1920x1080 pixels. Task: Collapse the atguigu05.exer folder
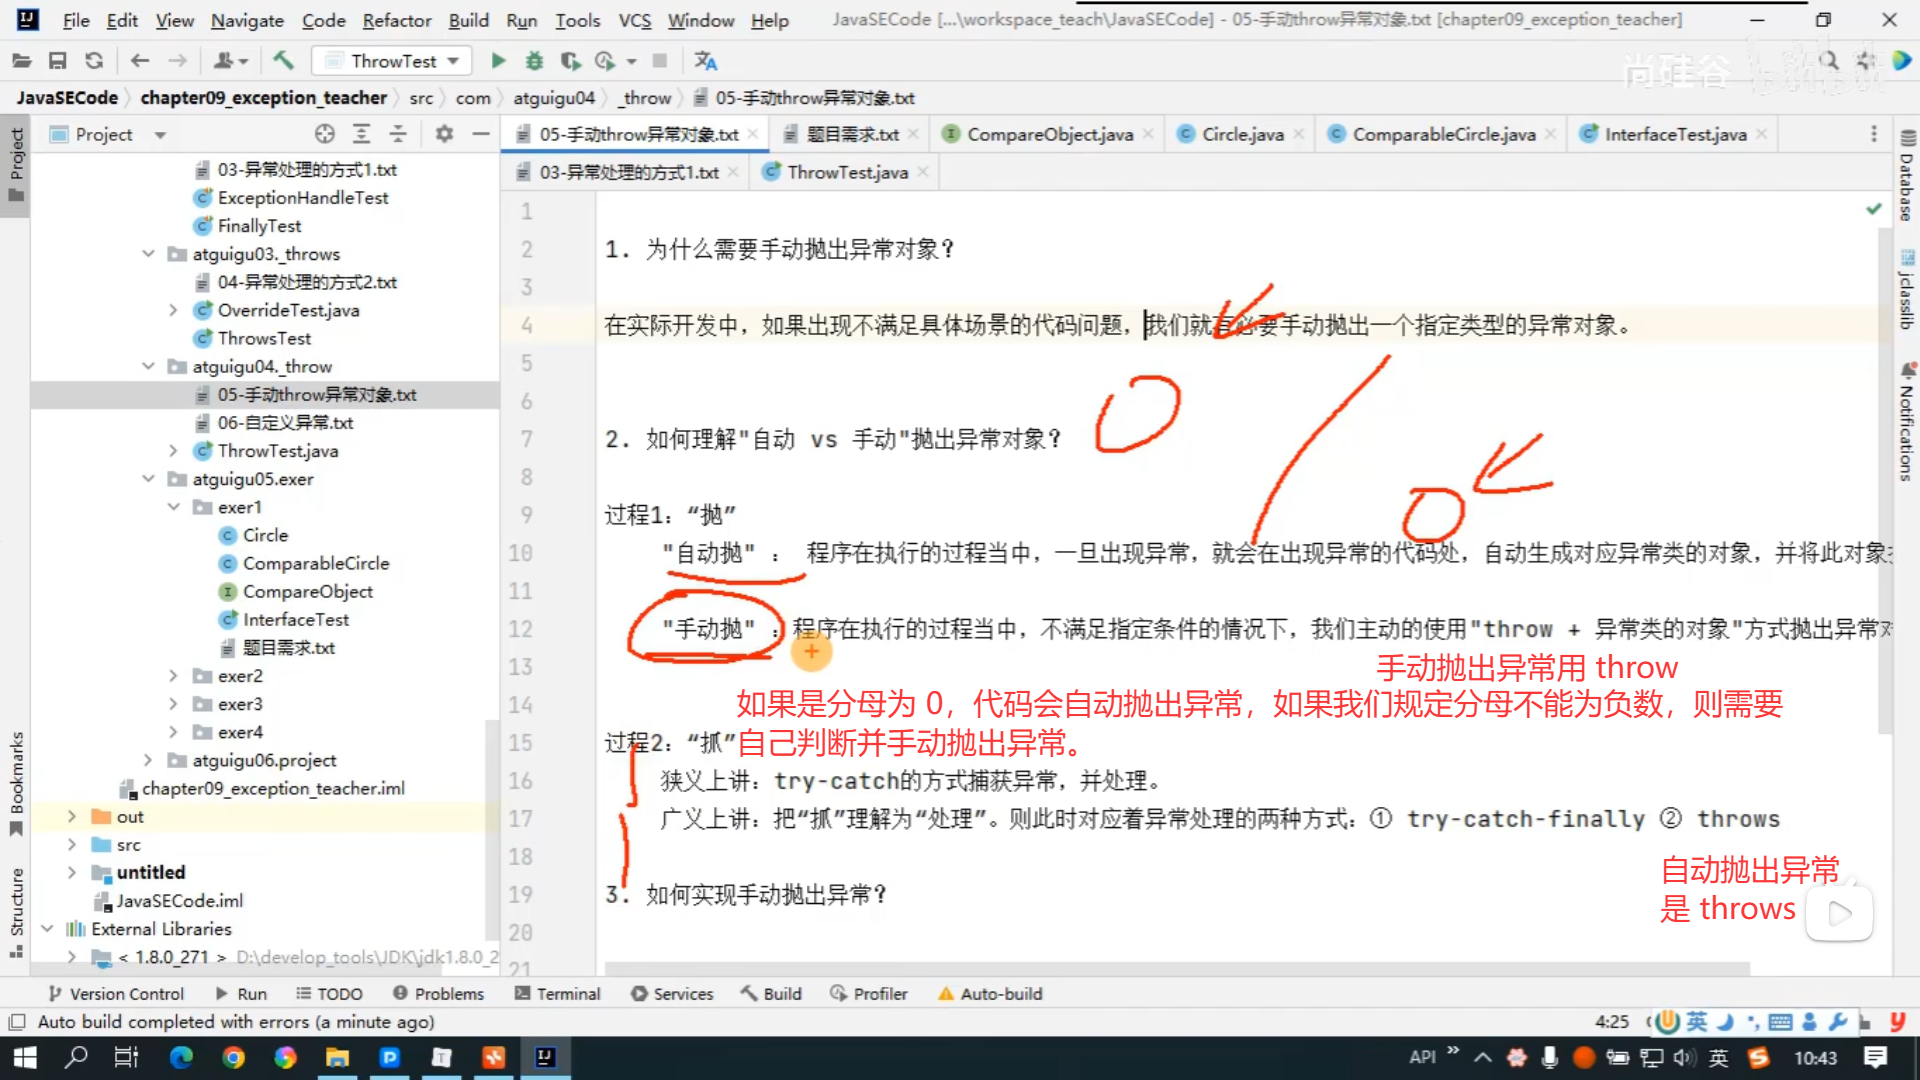148,479
